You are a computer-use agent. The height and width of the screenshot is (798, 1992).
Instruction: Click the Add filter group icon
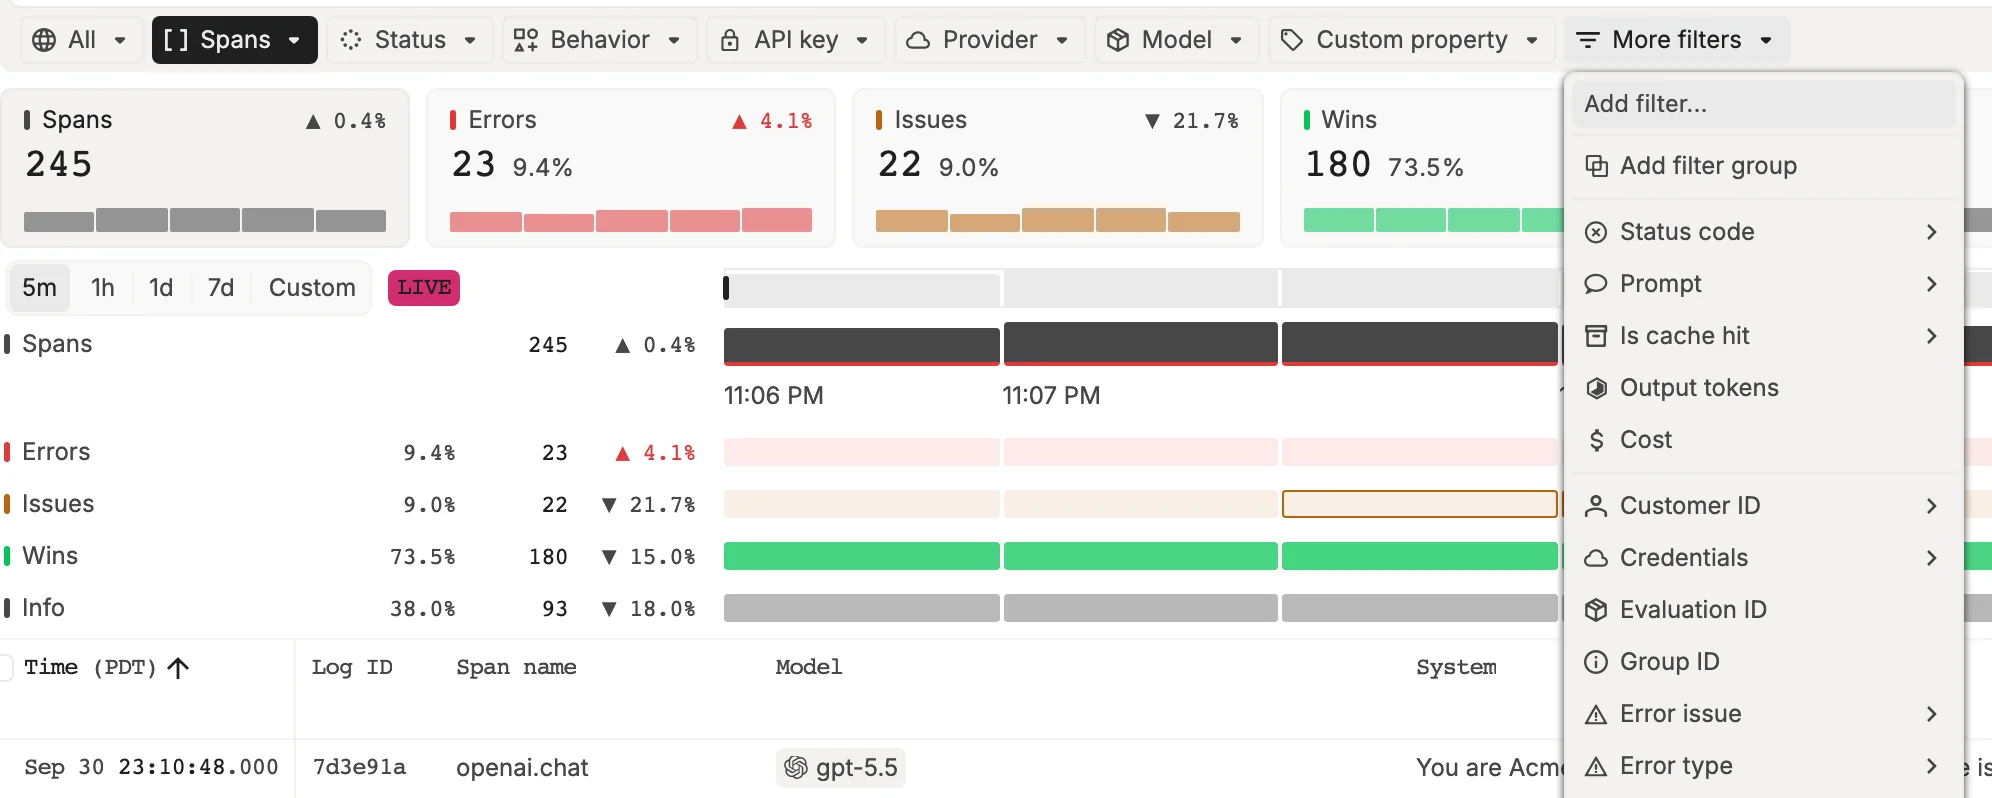(1597, 166)
